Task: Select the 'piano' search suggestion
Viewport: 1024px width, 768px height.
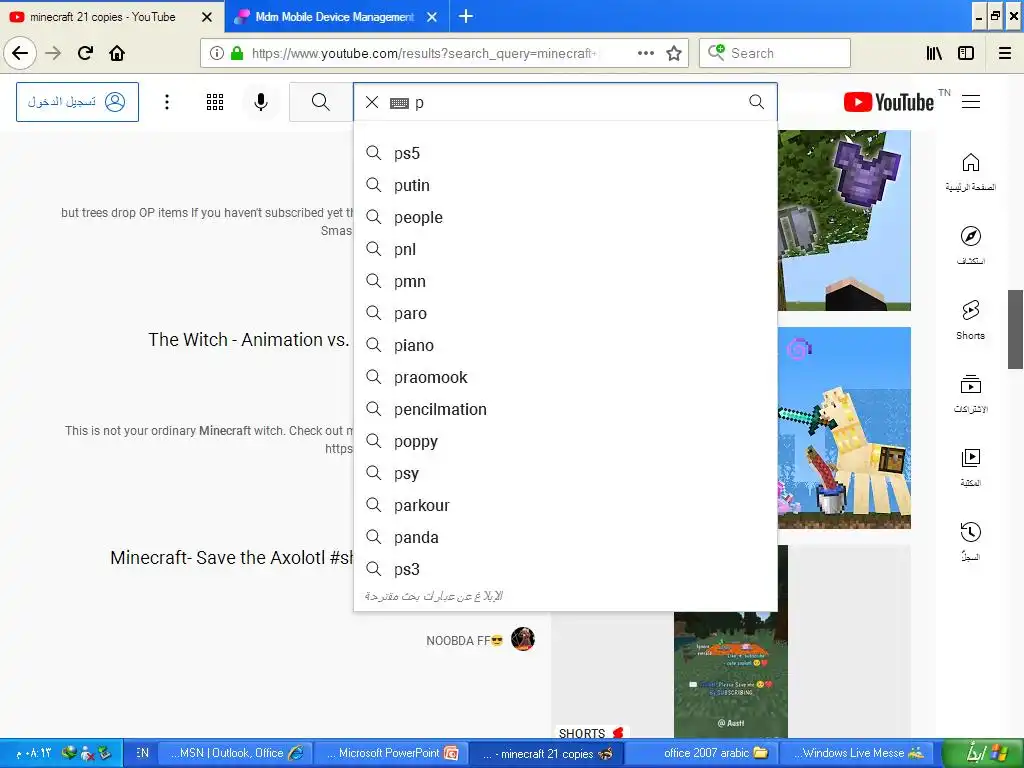Action: pos(565,345)
